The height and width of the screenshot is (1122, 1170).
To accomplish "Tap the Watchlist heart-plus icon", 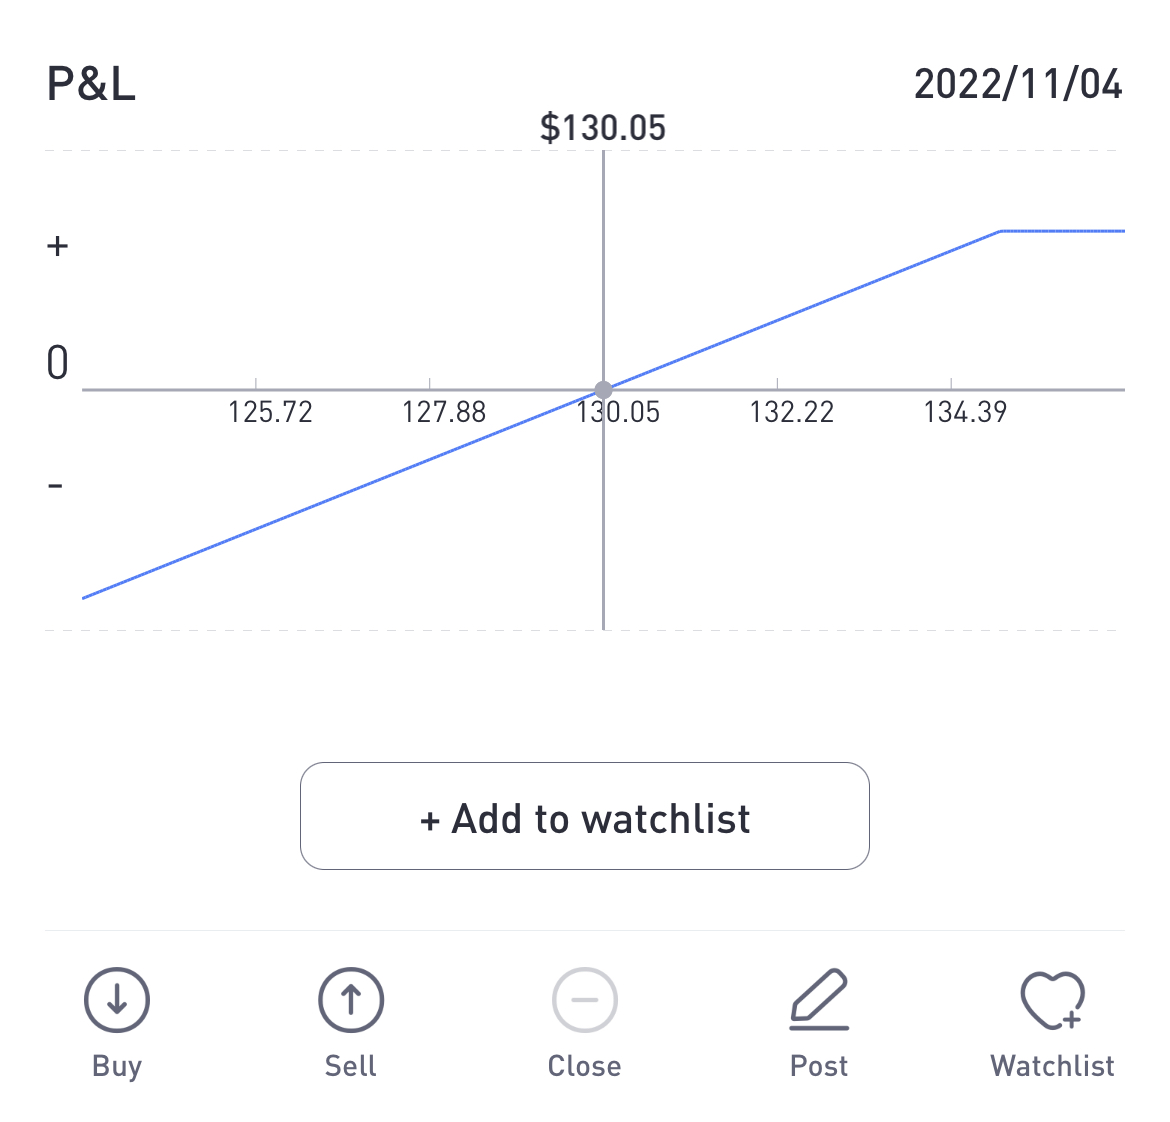I will (1053, 1000).
